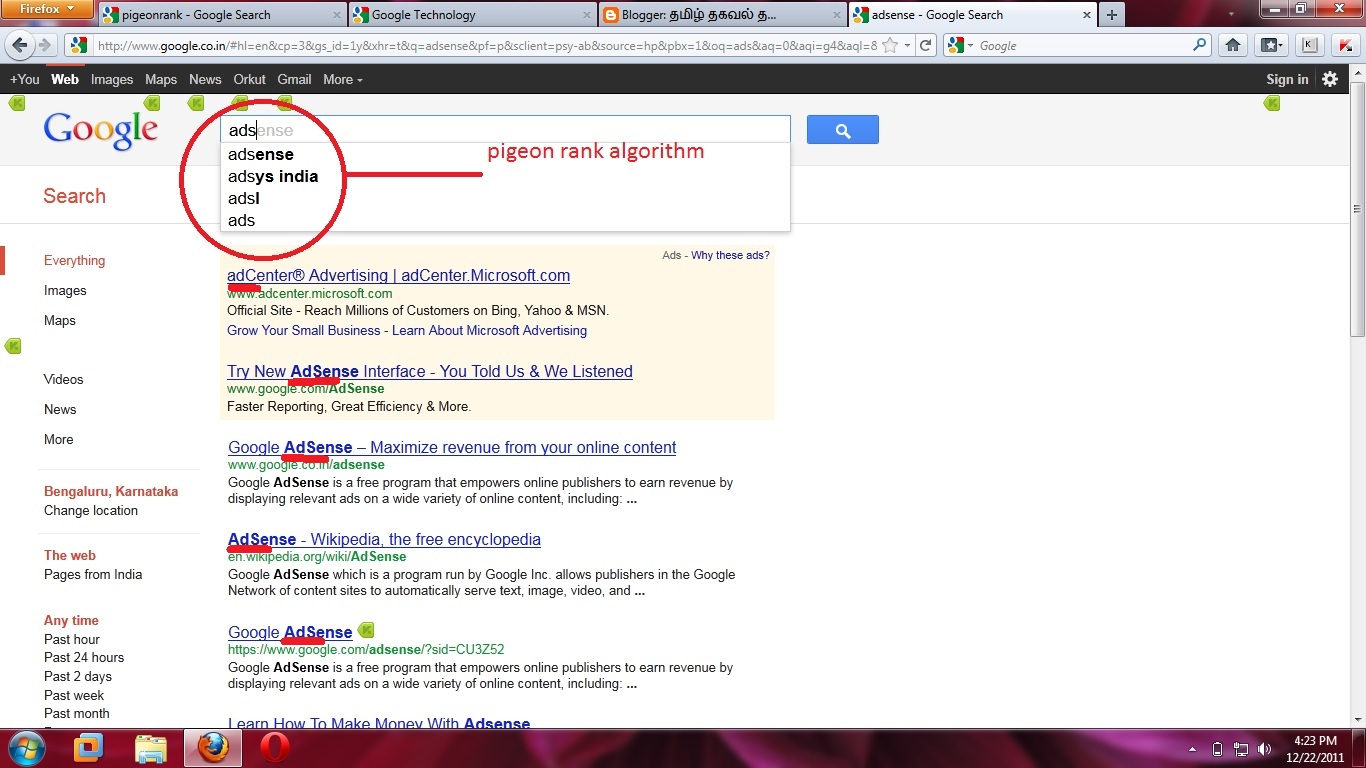The height and width of the screenshot is (768, 1366).
Task: Open AdSense Wikipedia result link
Action: pos(384,539)
